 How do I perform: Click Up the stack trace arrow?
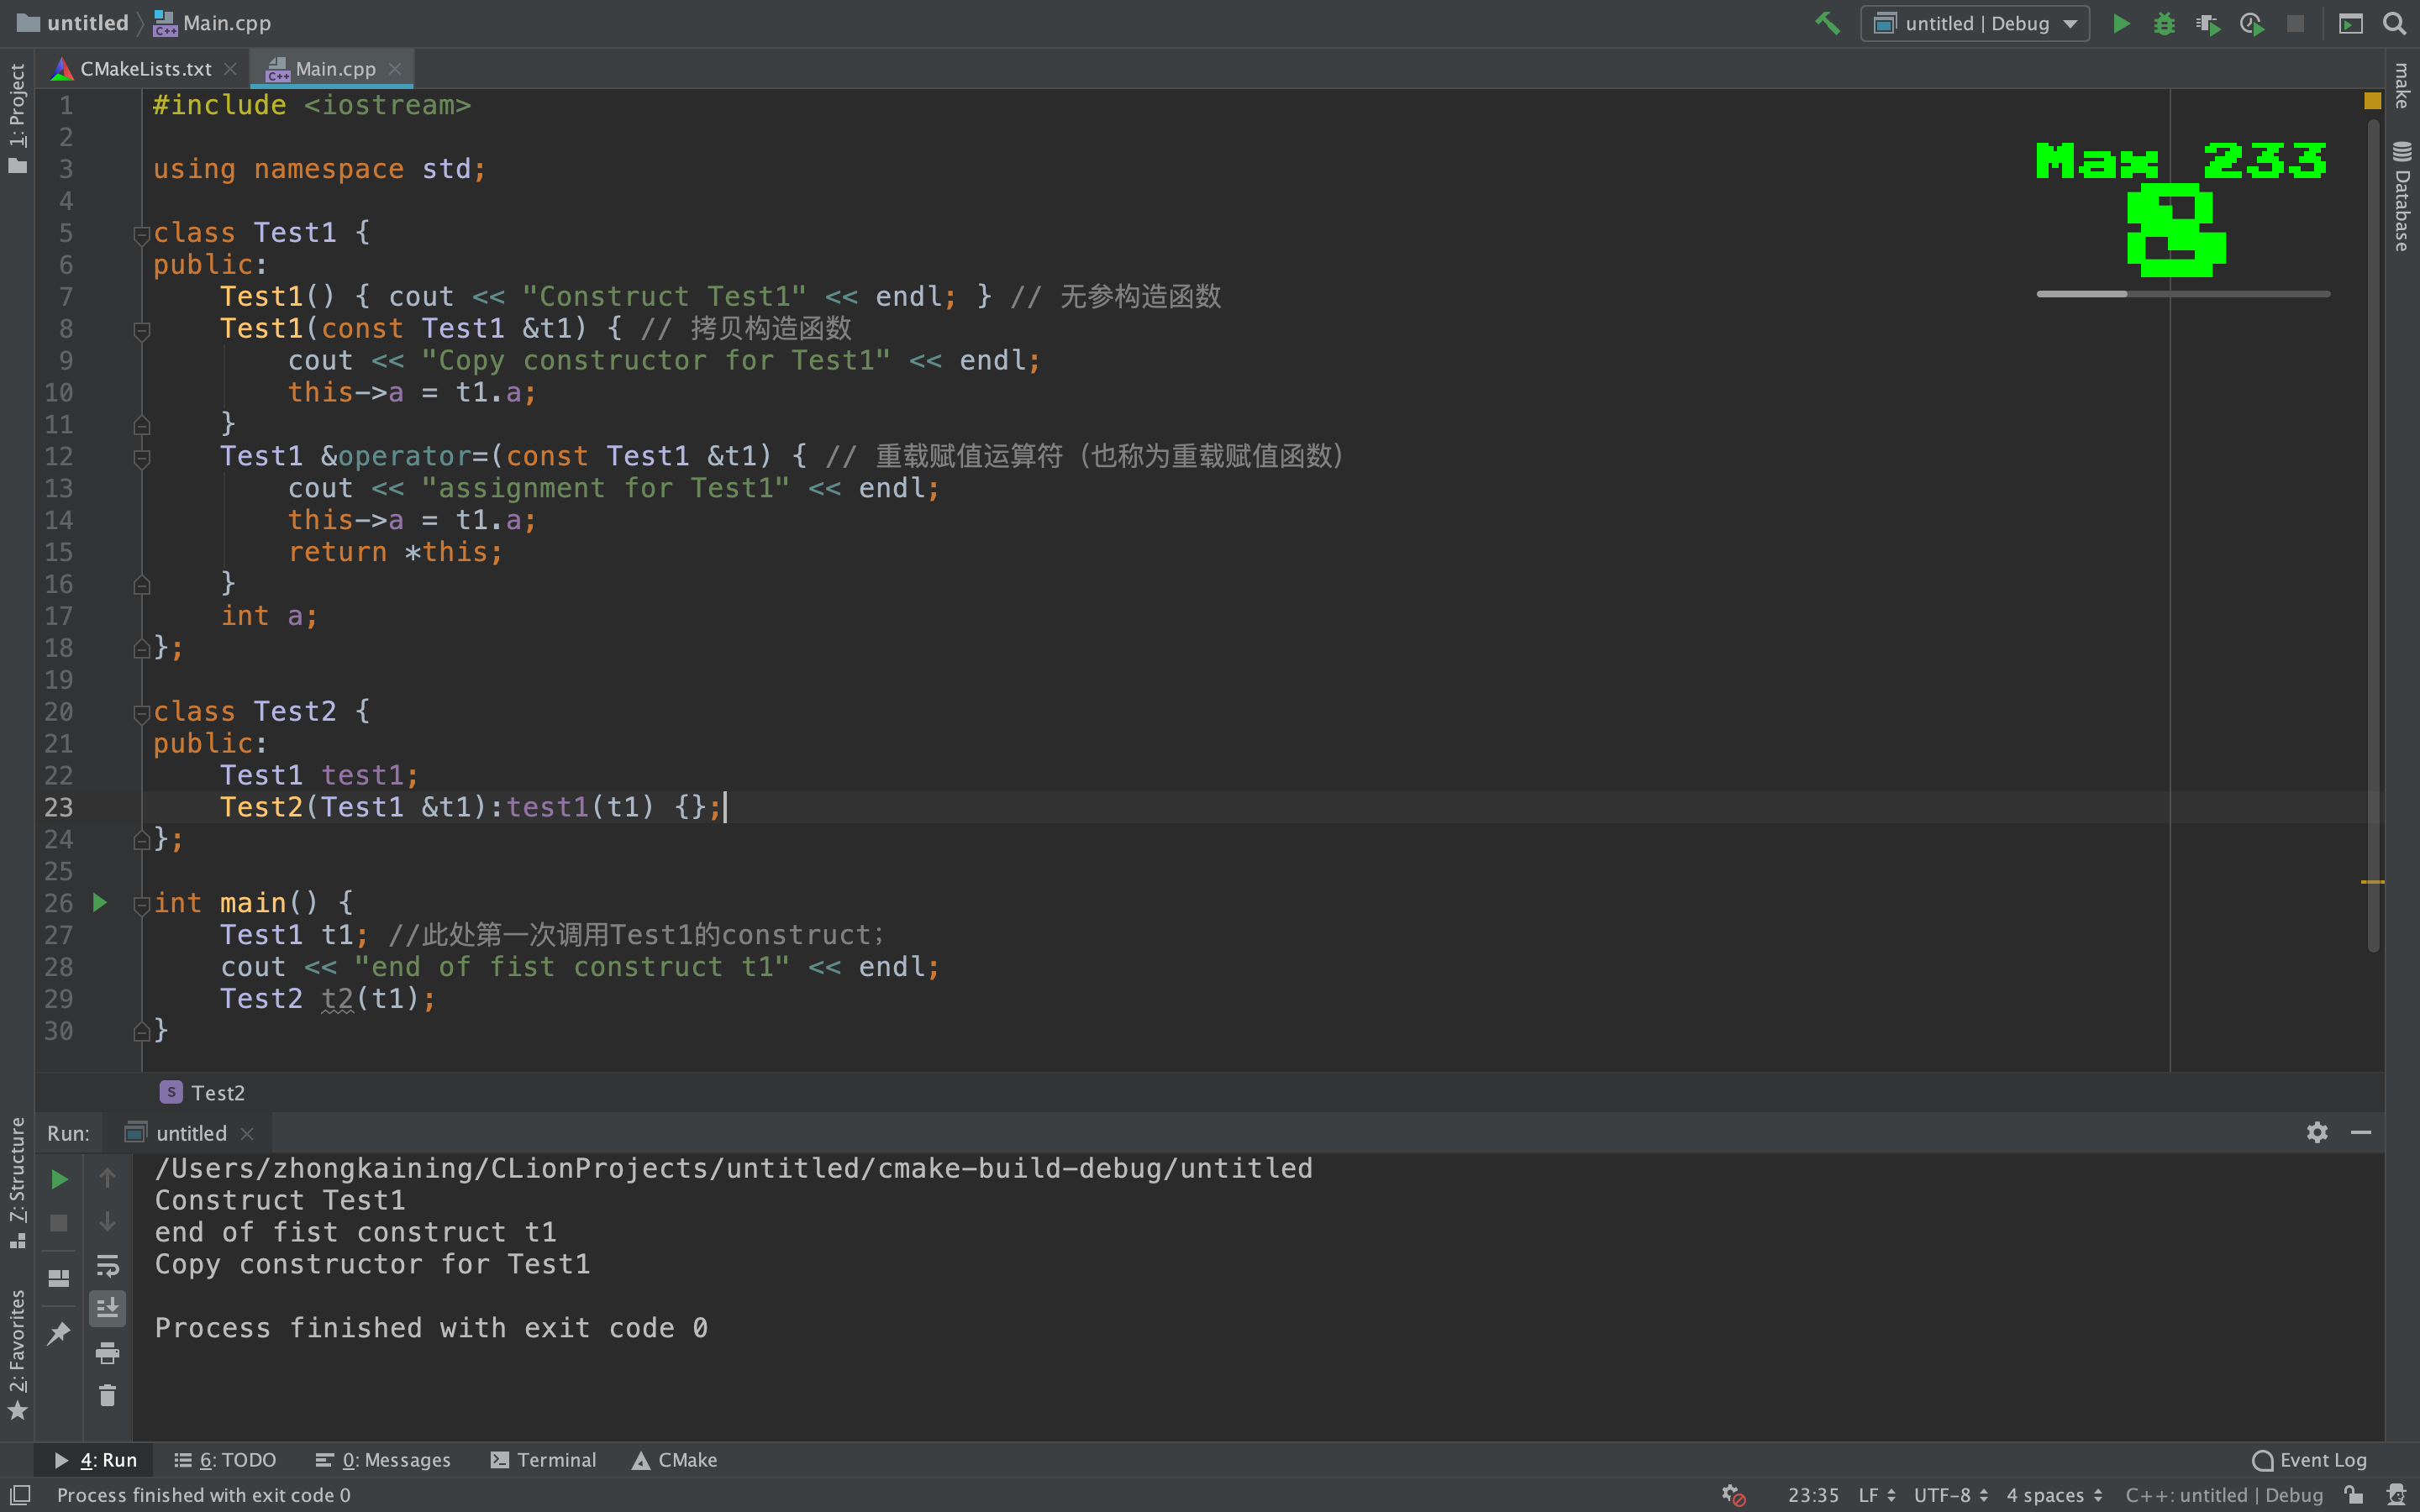(107, 1178)
